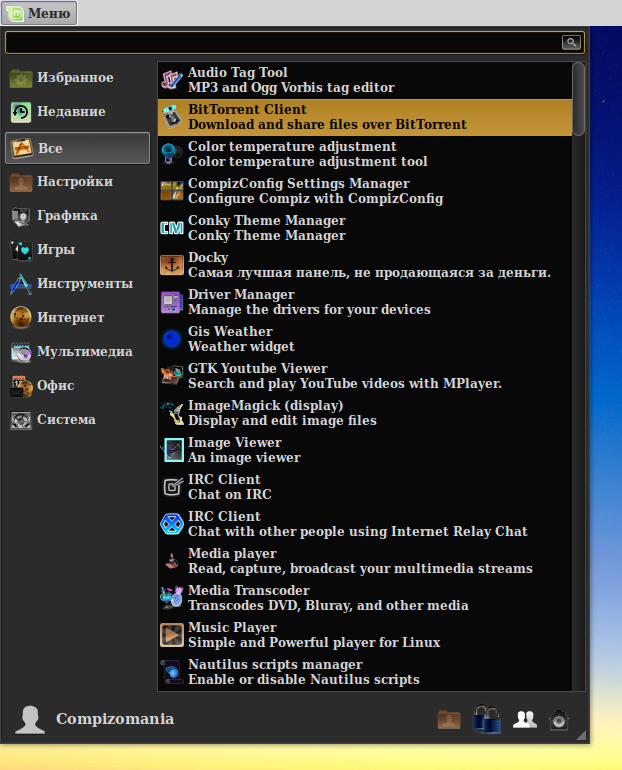
Task: Click the Color temperature adjustment lightbulb icon
Action: (172, 154)
